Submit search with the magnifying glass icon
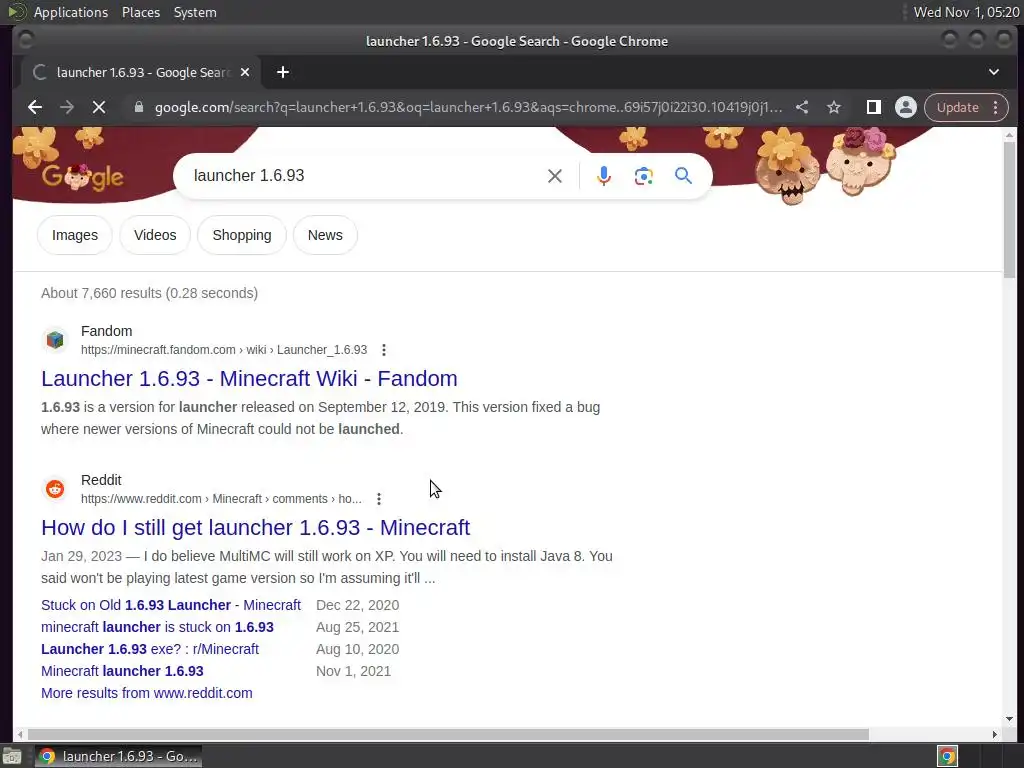The width and height of the screenshot is (1024, 768). pyautogui.click(x=683, y=176)
